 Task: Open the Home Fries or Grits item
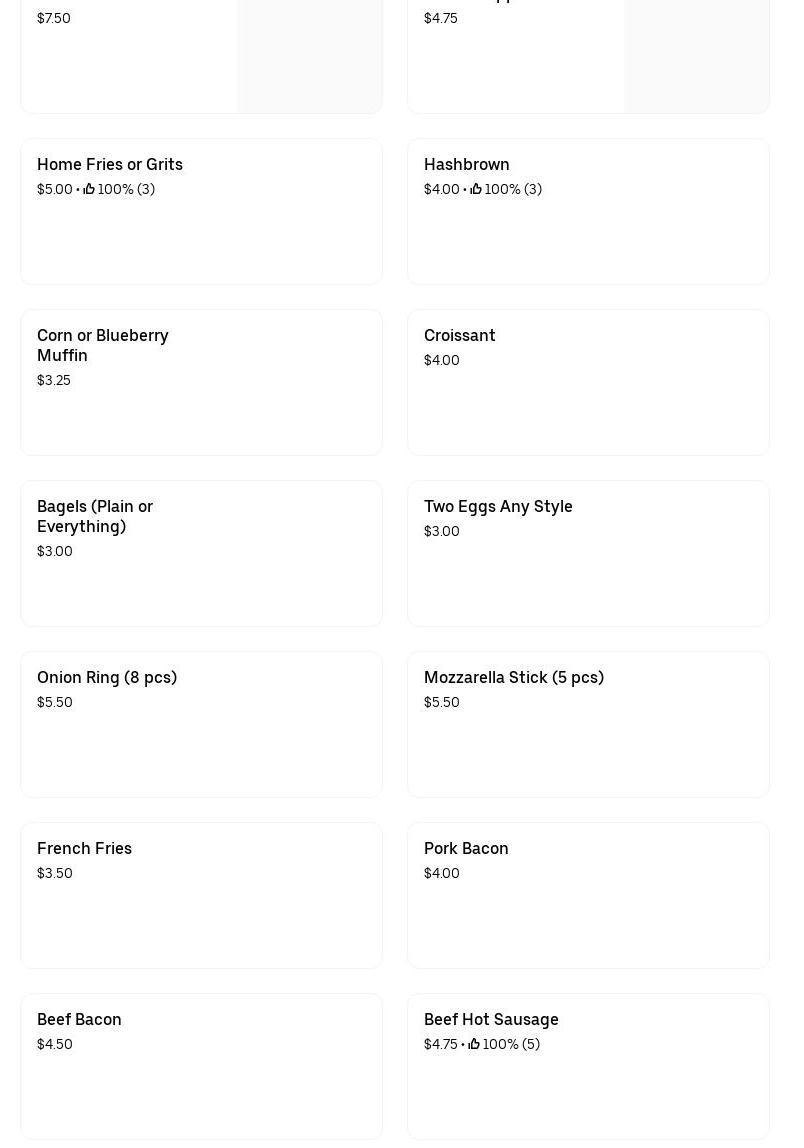[110, 164]
